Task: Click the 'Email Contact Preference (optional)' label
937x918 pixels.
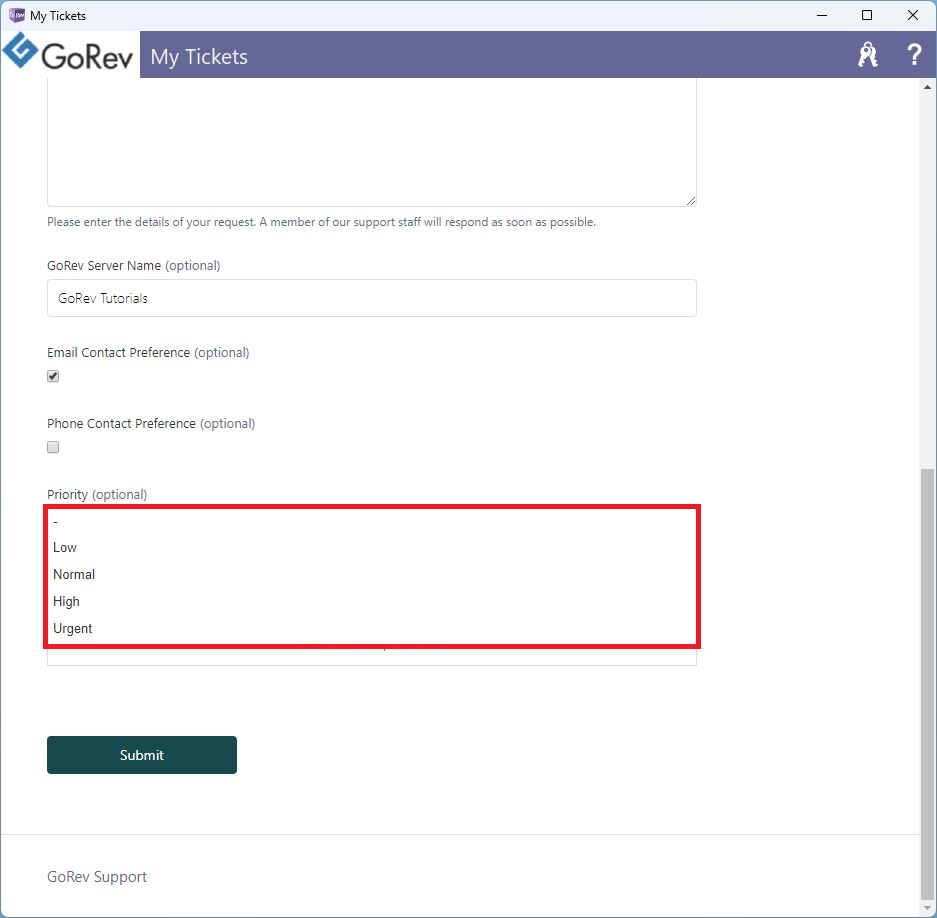Action: tap(148, 353)
